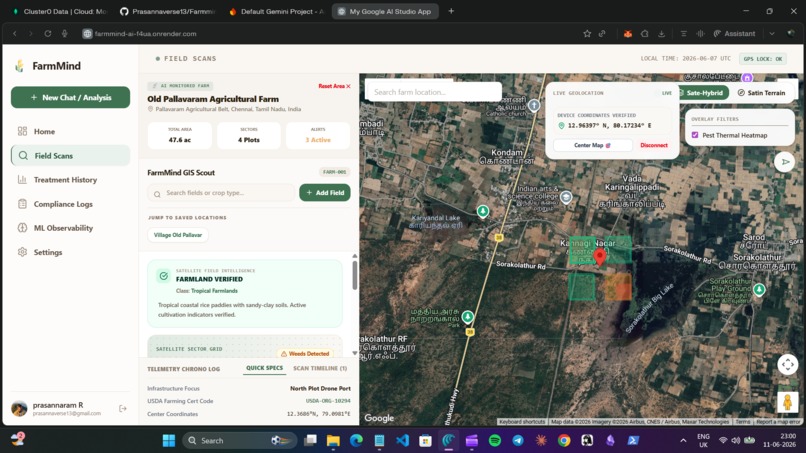Click the purple home marker on map
The image size is (806, 453).
[x=747, y=78]
